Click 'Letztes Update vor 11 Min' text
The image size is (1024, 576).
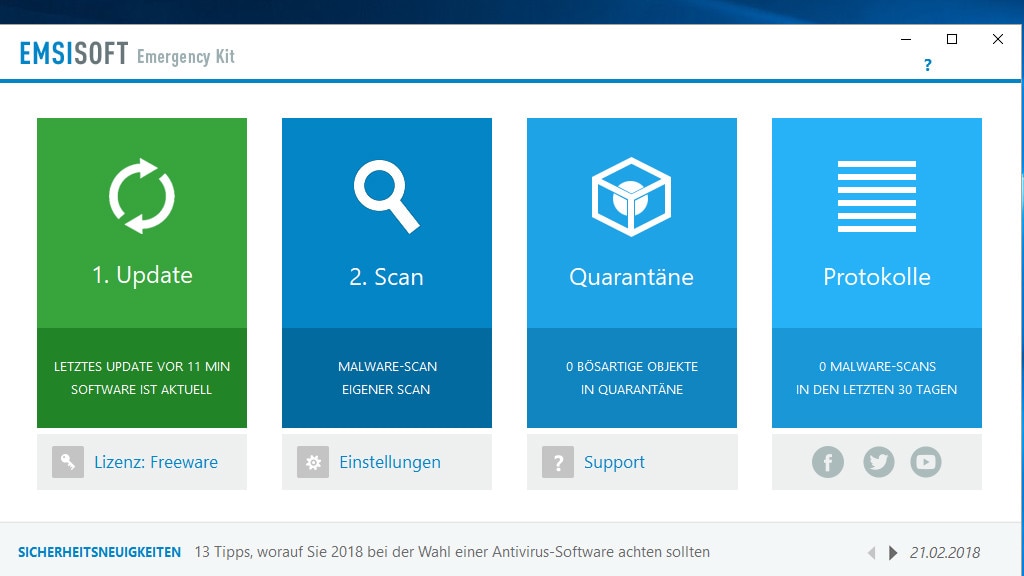(x=142, y=366)
